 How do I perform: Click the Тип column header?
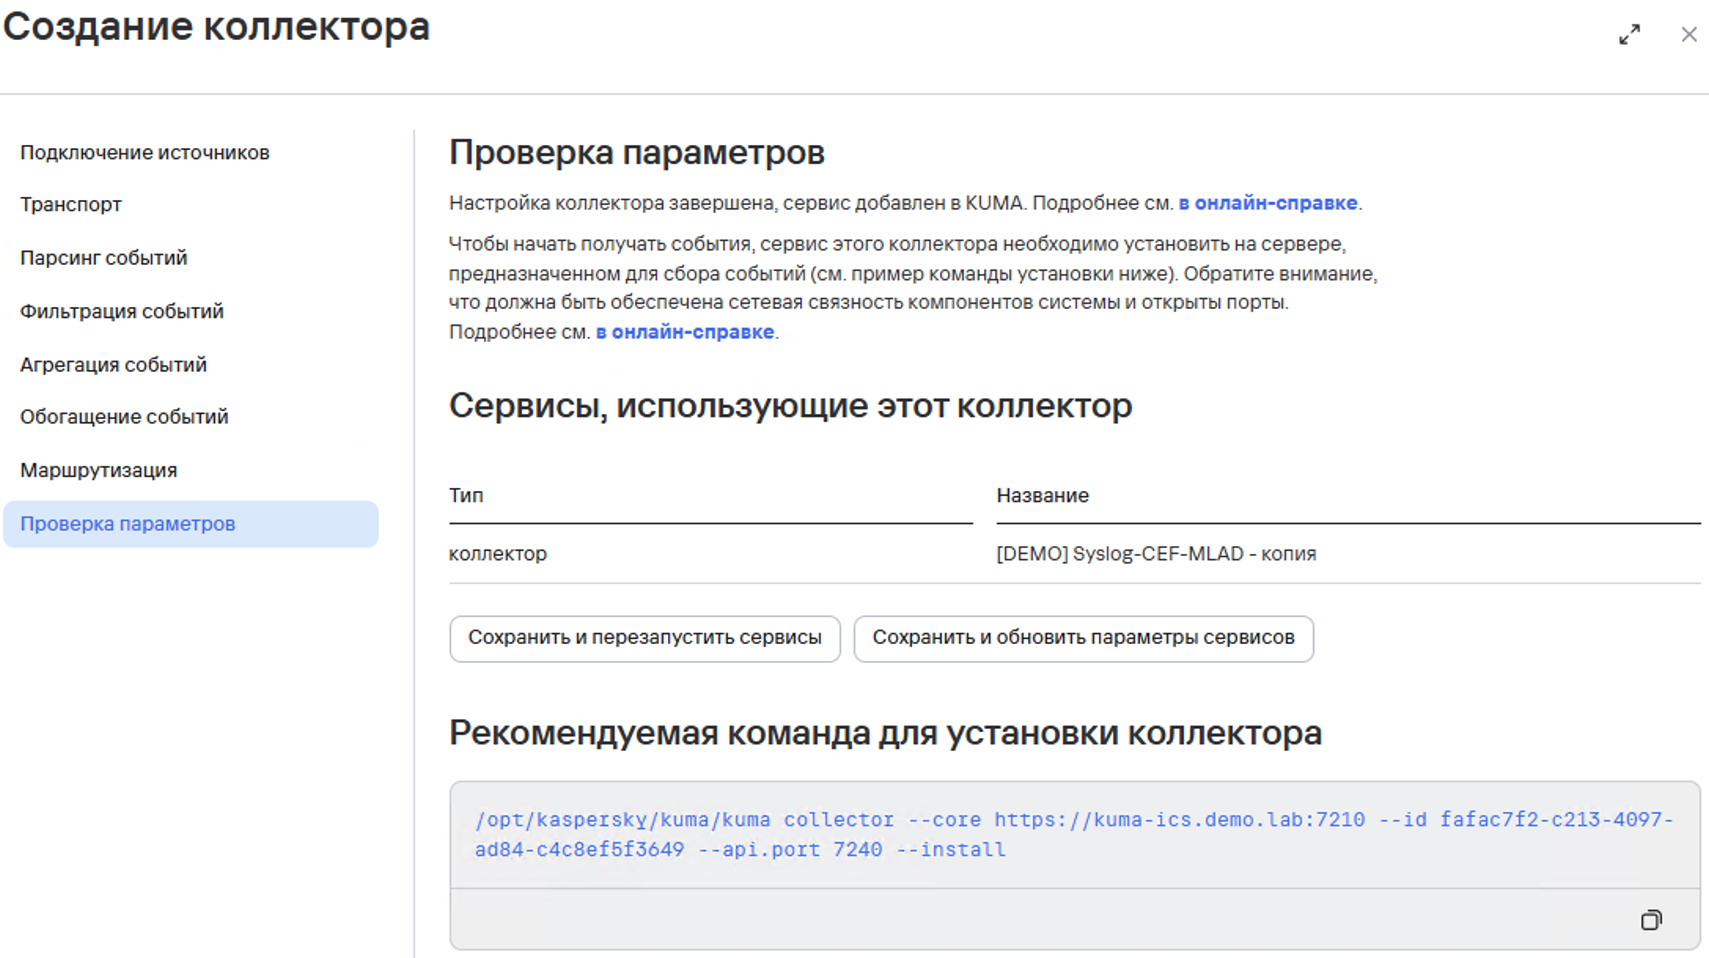pyautogui.click(x=466, y=496)
